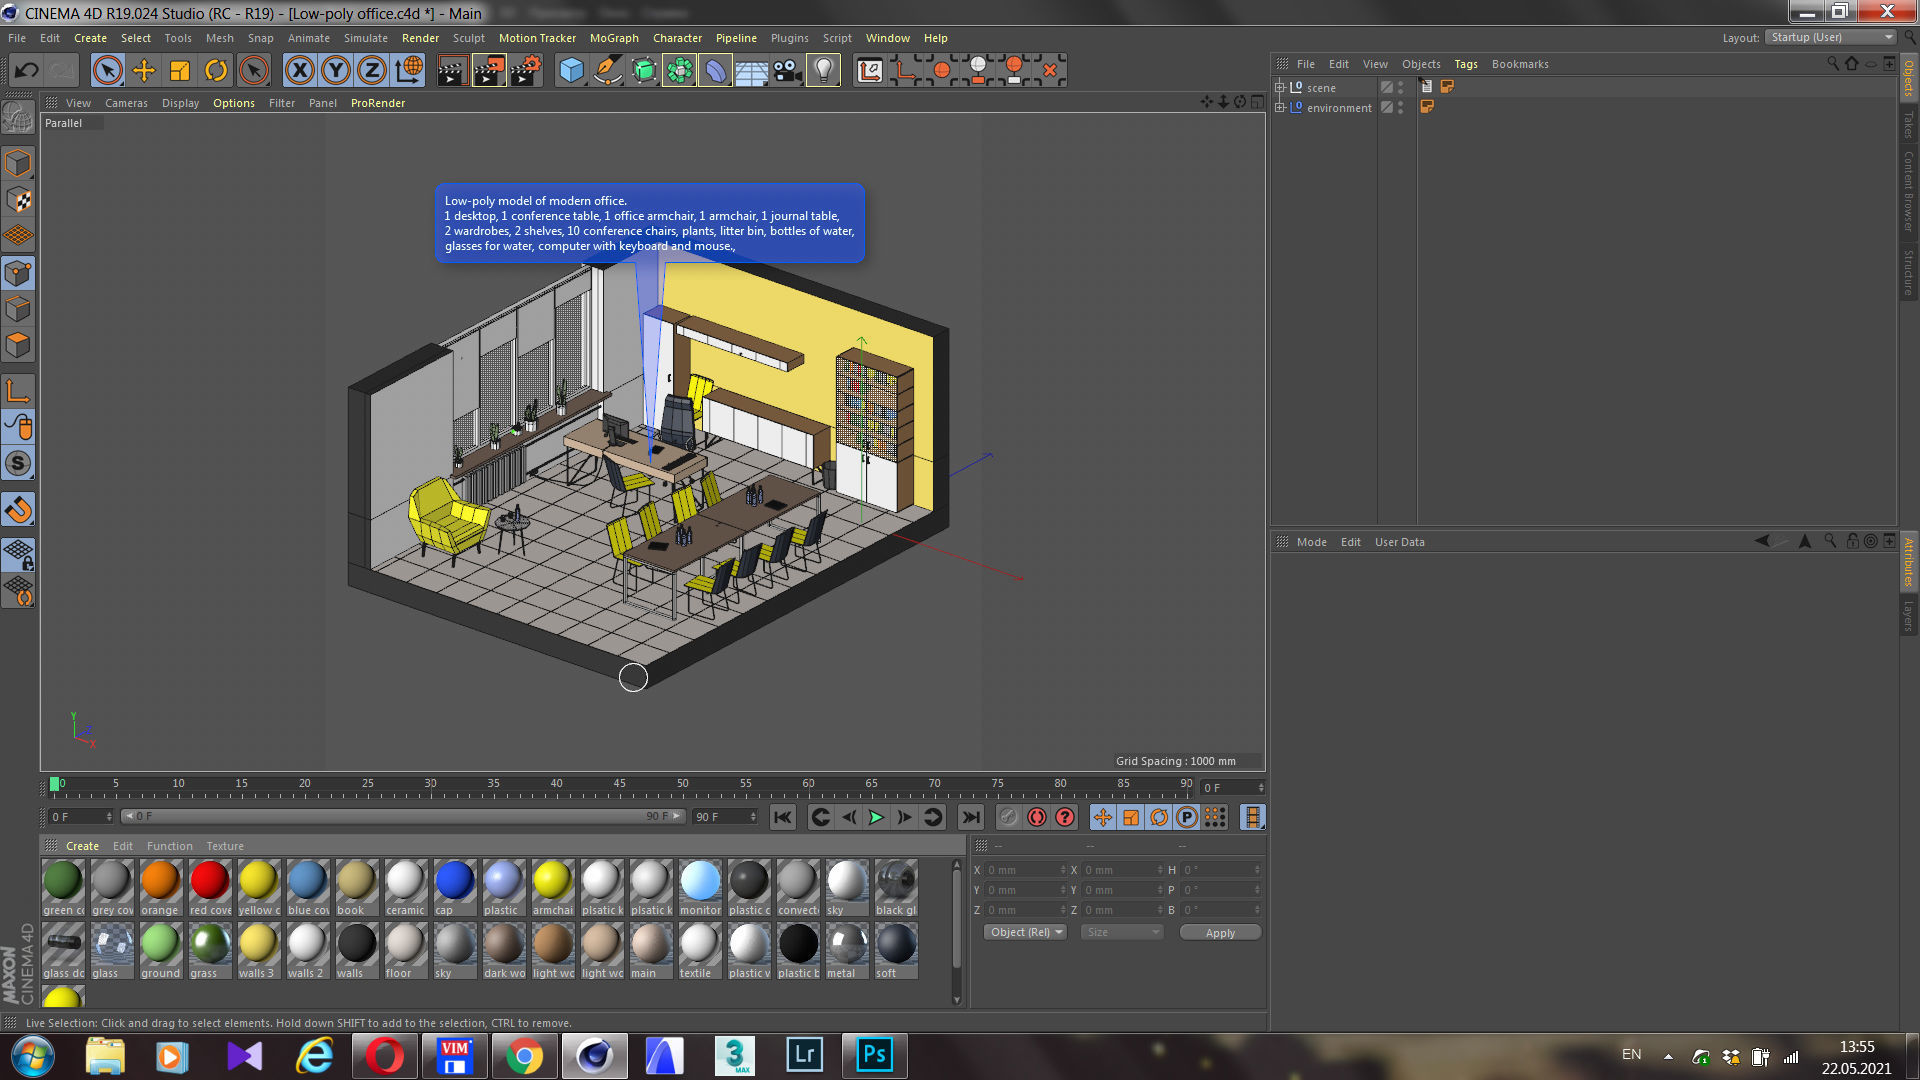The height and width of the screenshot is (1080, 1920).
Task: Toggle environment editor visibility dot
Action: click(1400, 104)
